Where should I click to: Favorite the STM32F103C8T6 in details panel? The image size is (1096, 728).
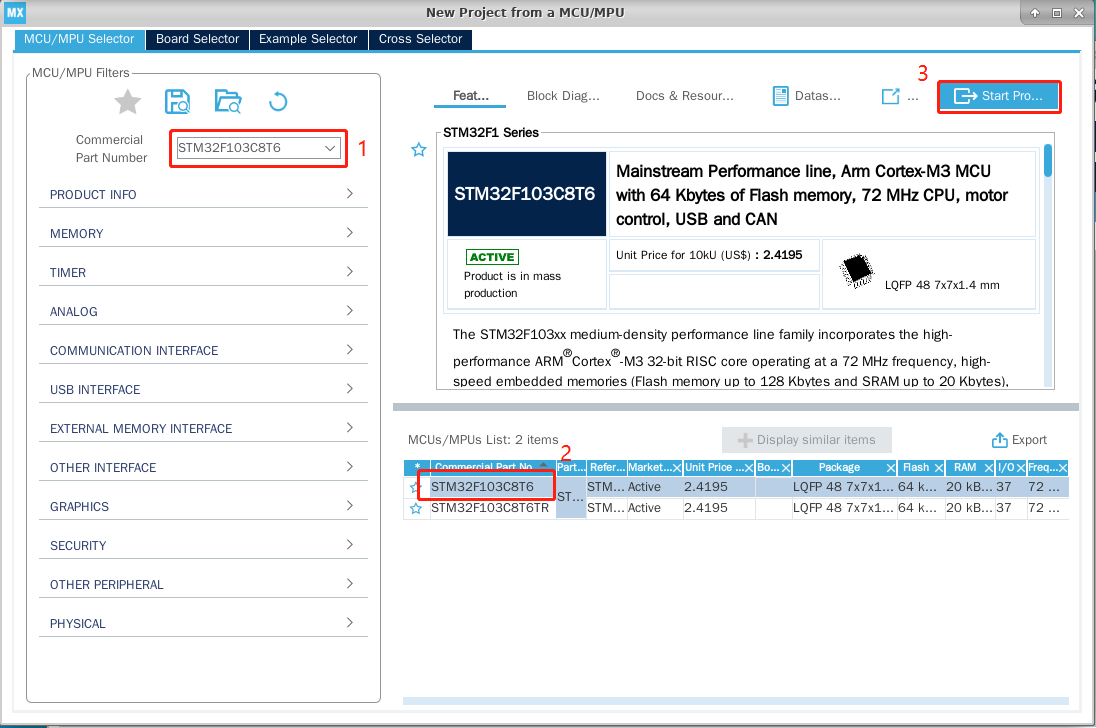pyautogui.click(x=419, y=150)
